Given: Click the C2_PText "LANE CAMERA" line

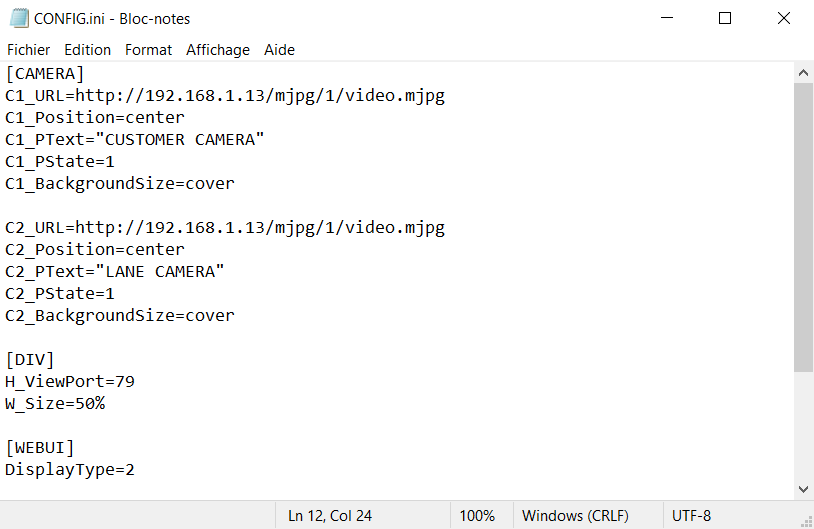Looking at the screenshot, I should [115, 271].
